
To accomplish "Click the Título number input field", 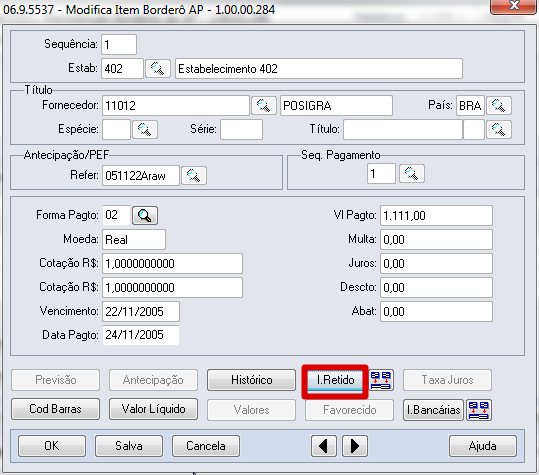I will (x=403, y=129).
